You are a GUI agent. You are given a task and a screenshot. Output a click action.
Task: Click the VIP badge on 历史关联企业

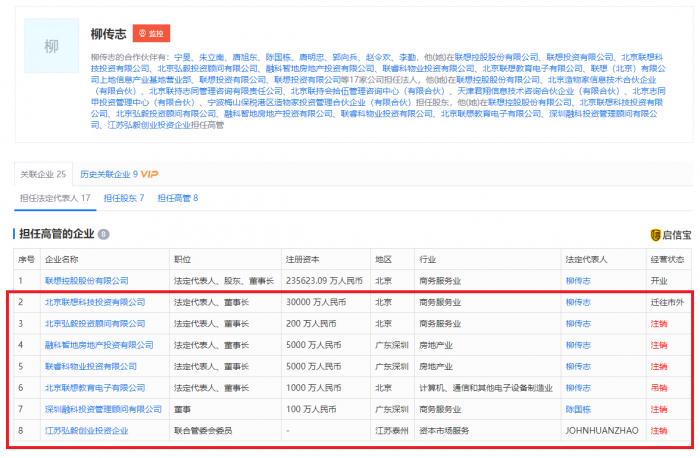coord(150,174)
